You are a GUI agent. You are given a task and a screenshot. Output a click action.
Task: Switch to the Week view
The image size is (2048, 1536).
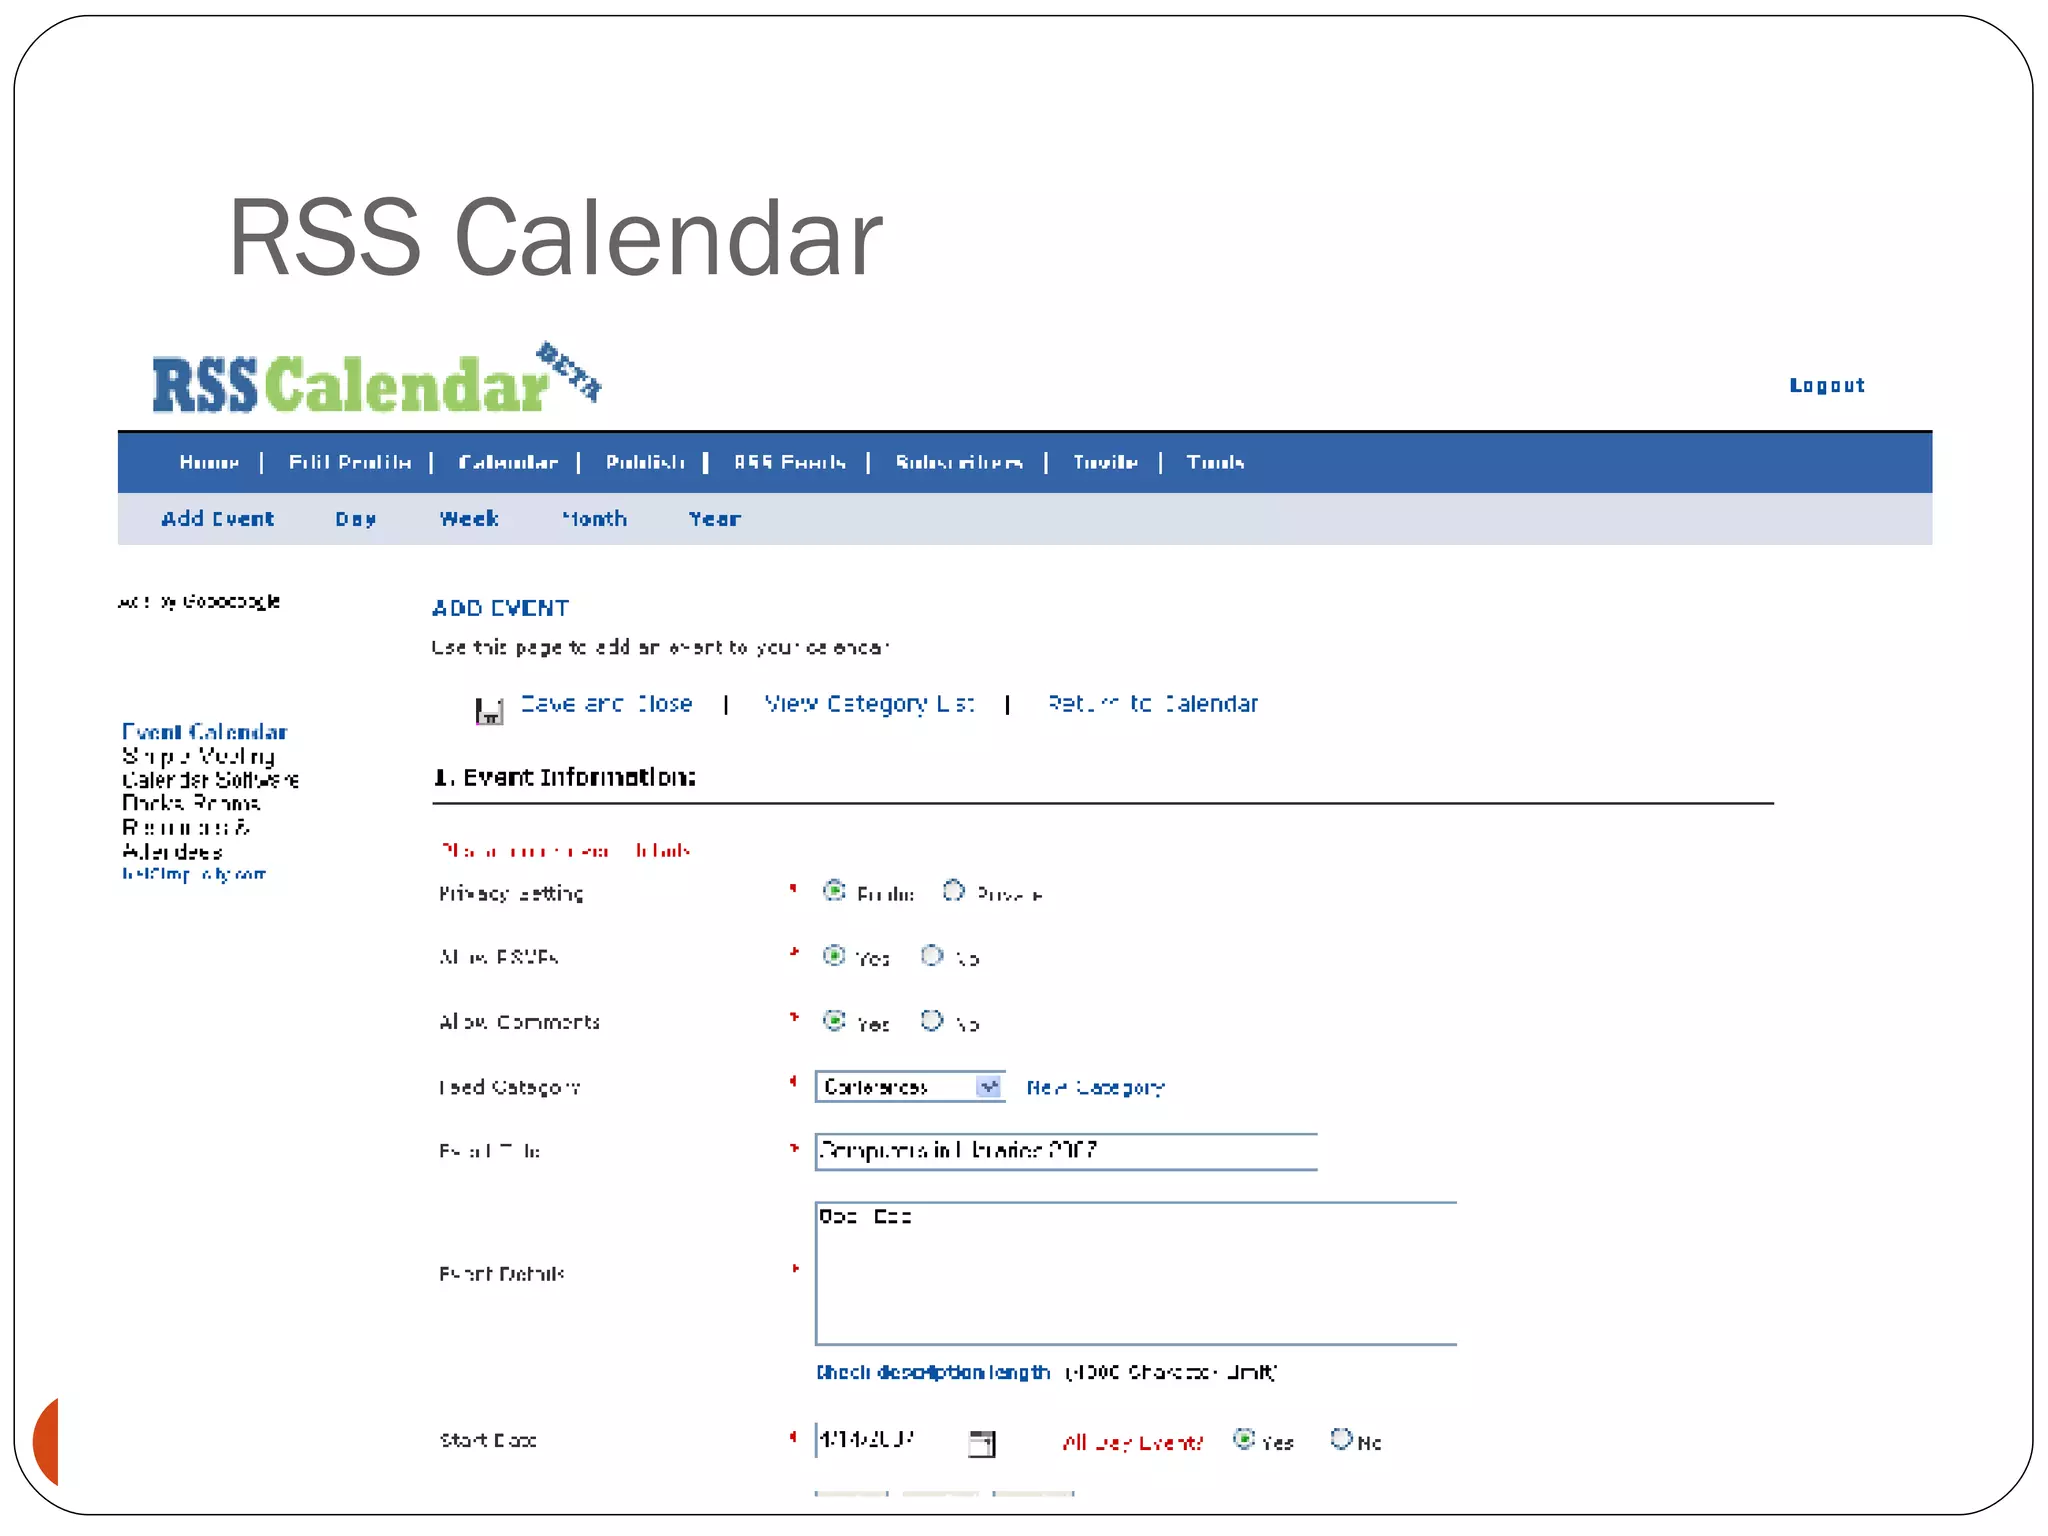469,519
